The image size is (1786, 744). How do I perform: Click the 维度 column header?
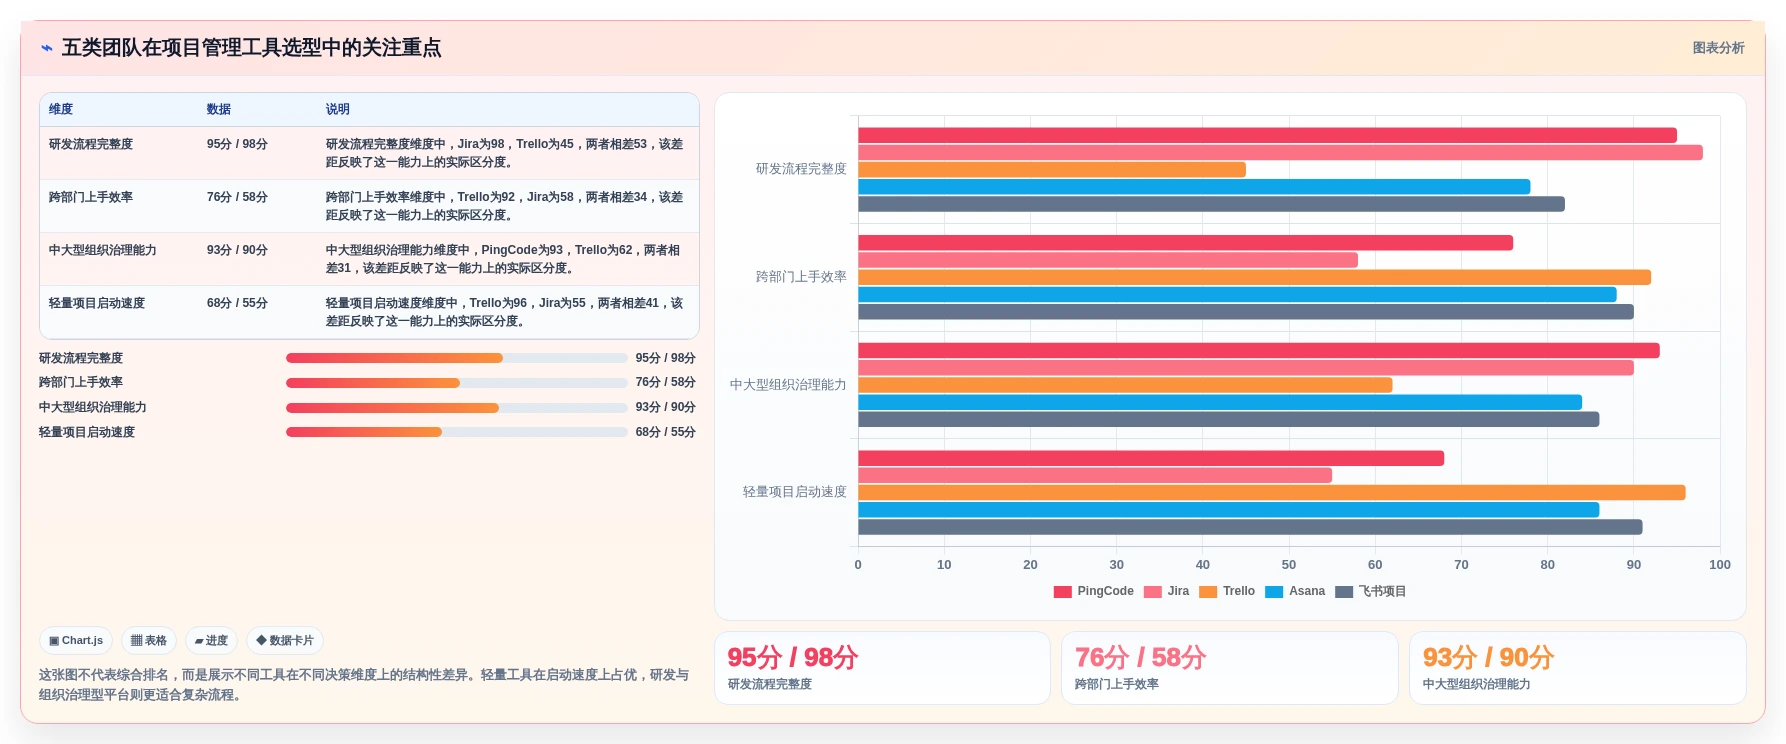[x=61, y=109]
